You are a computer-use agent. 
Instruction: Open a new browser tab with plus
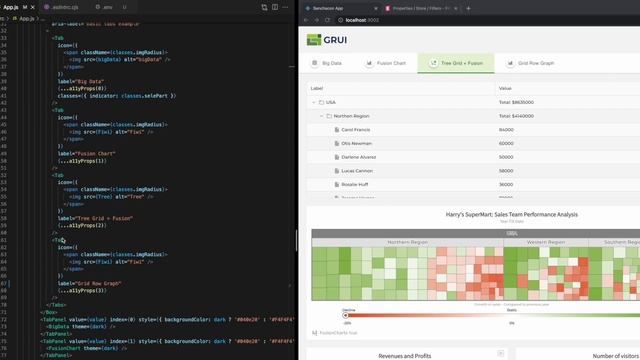point(468,8)
